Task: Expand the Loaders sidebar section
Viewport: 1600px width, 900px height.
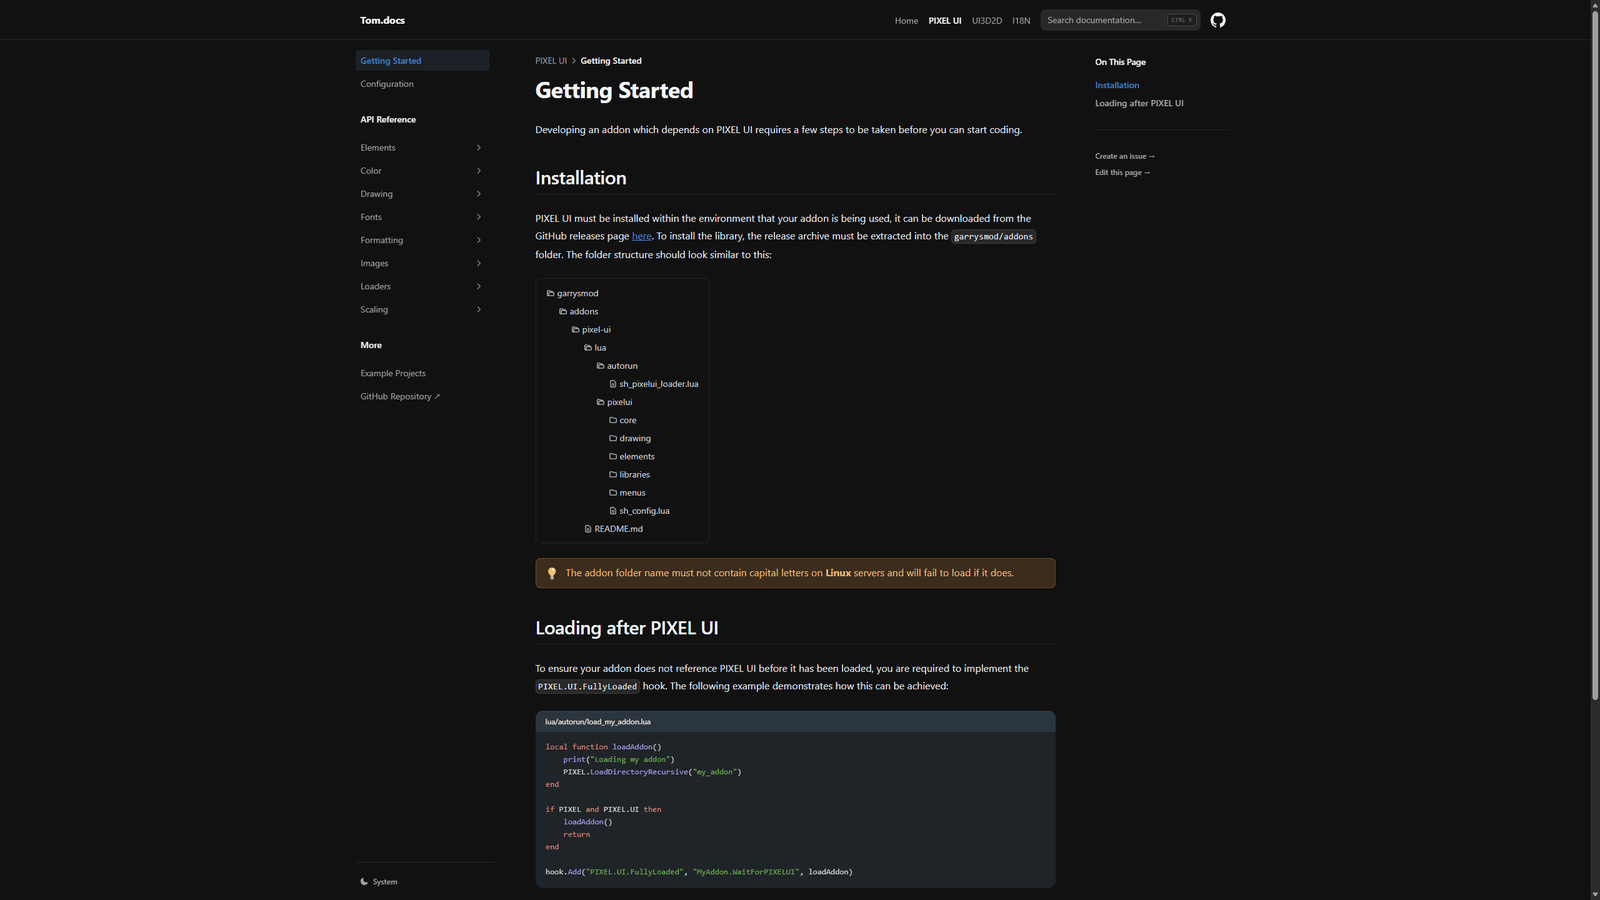Action: coord(422,286)
